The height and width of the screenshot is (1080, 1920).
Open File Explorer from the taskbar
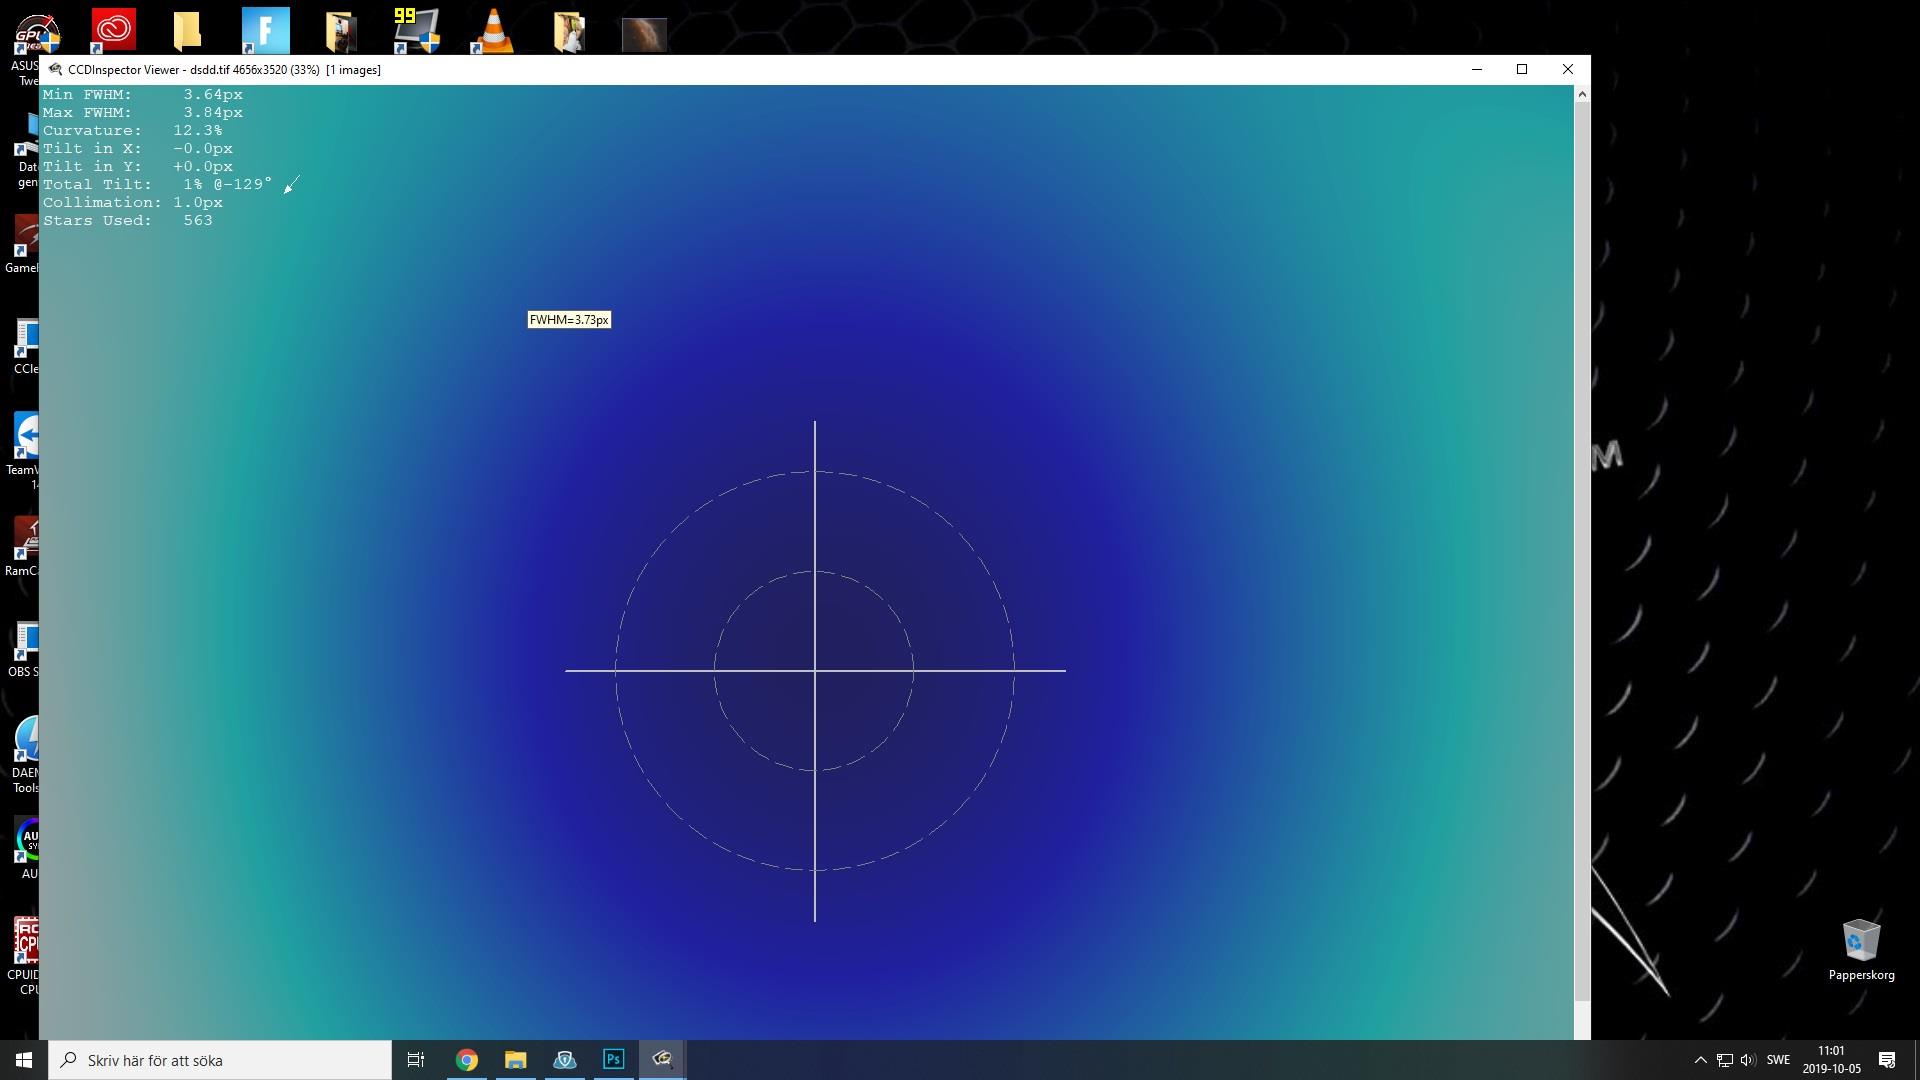[x=515, y=1059]
